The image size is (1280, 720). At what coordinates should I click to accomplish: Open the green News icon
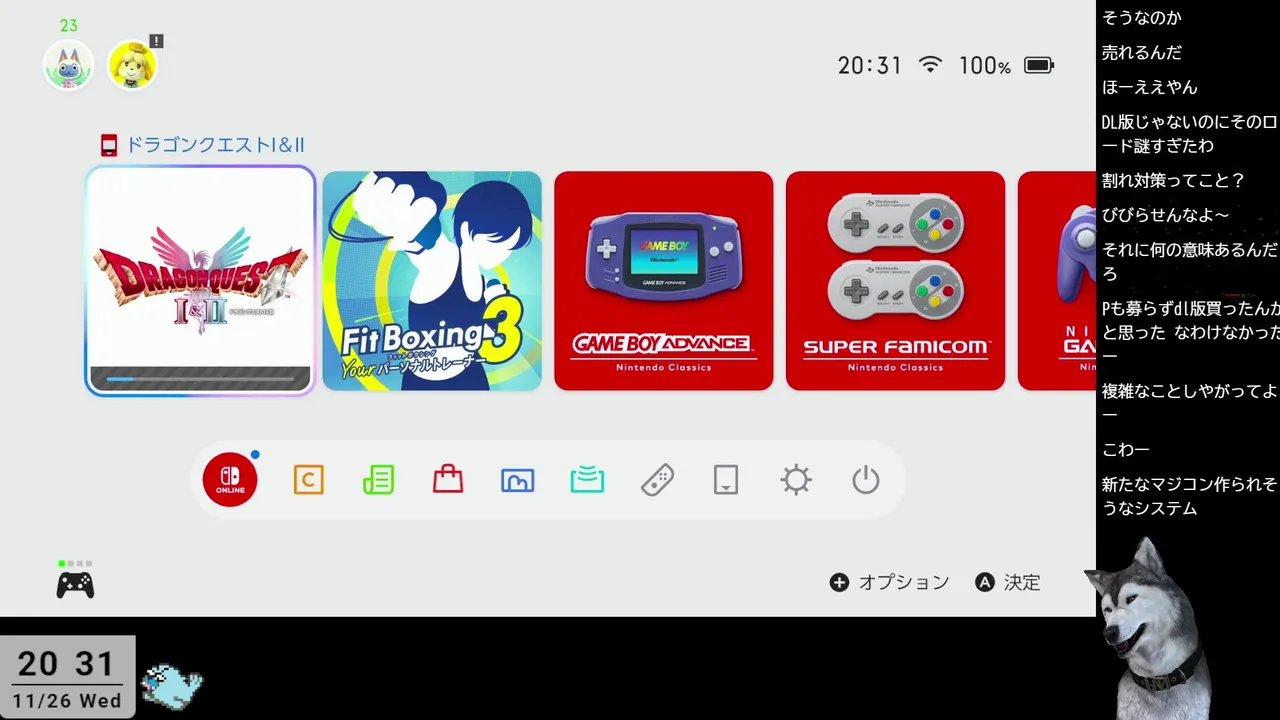pyautogui.click(x=378, y=480)
